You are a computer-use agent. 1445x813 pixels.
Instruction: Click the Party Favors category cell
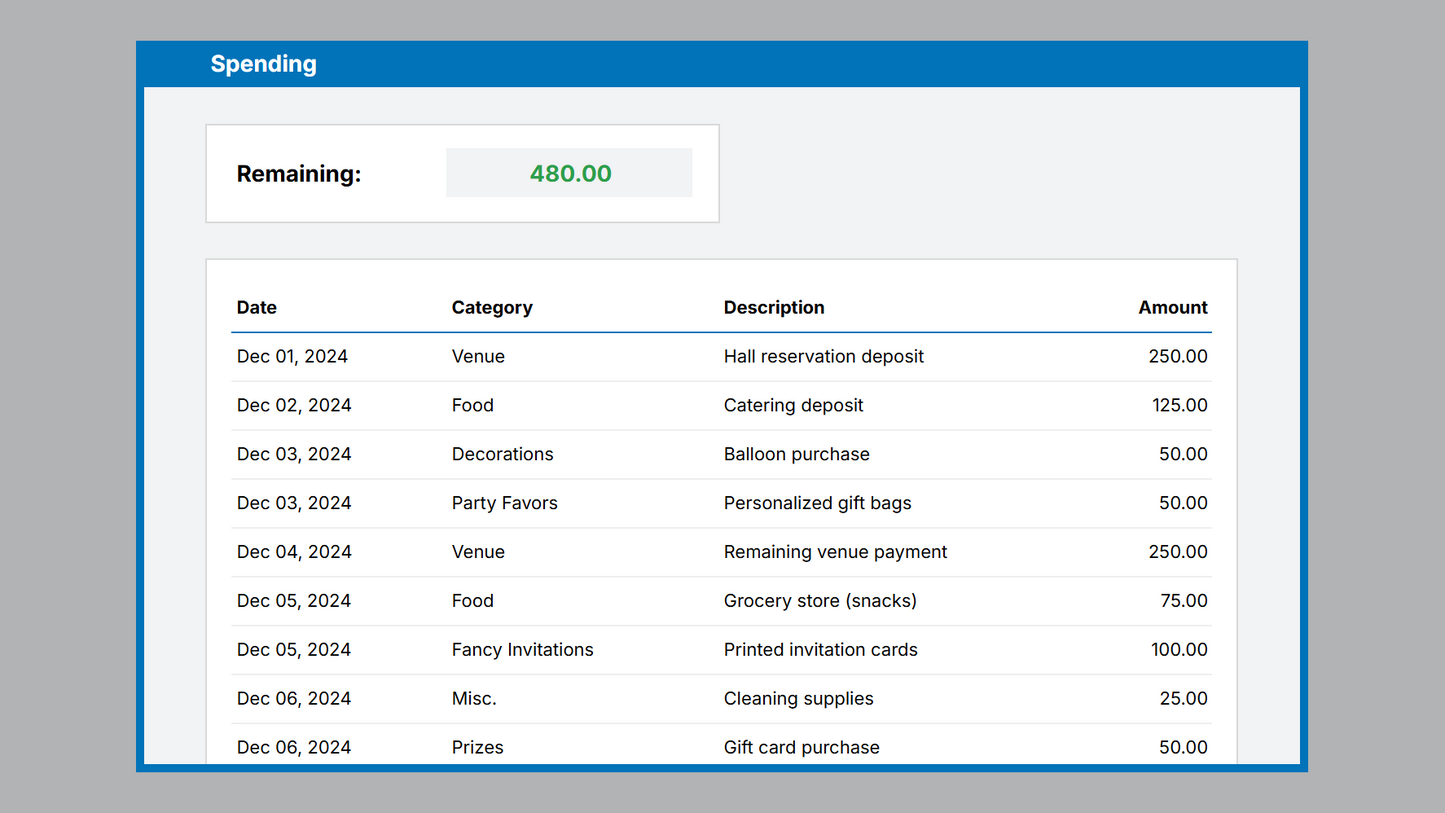coord(504,504)
